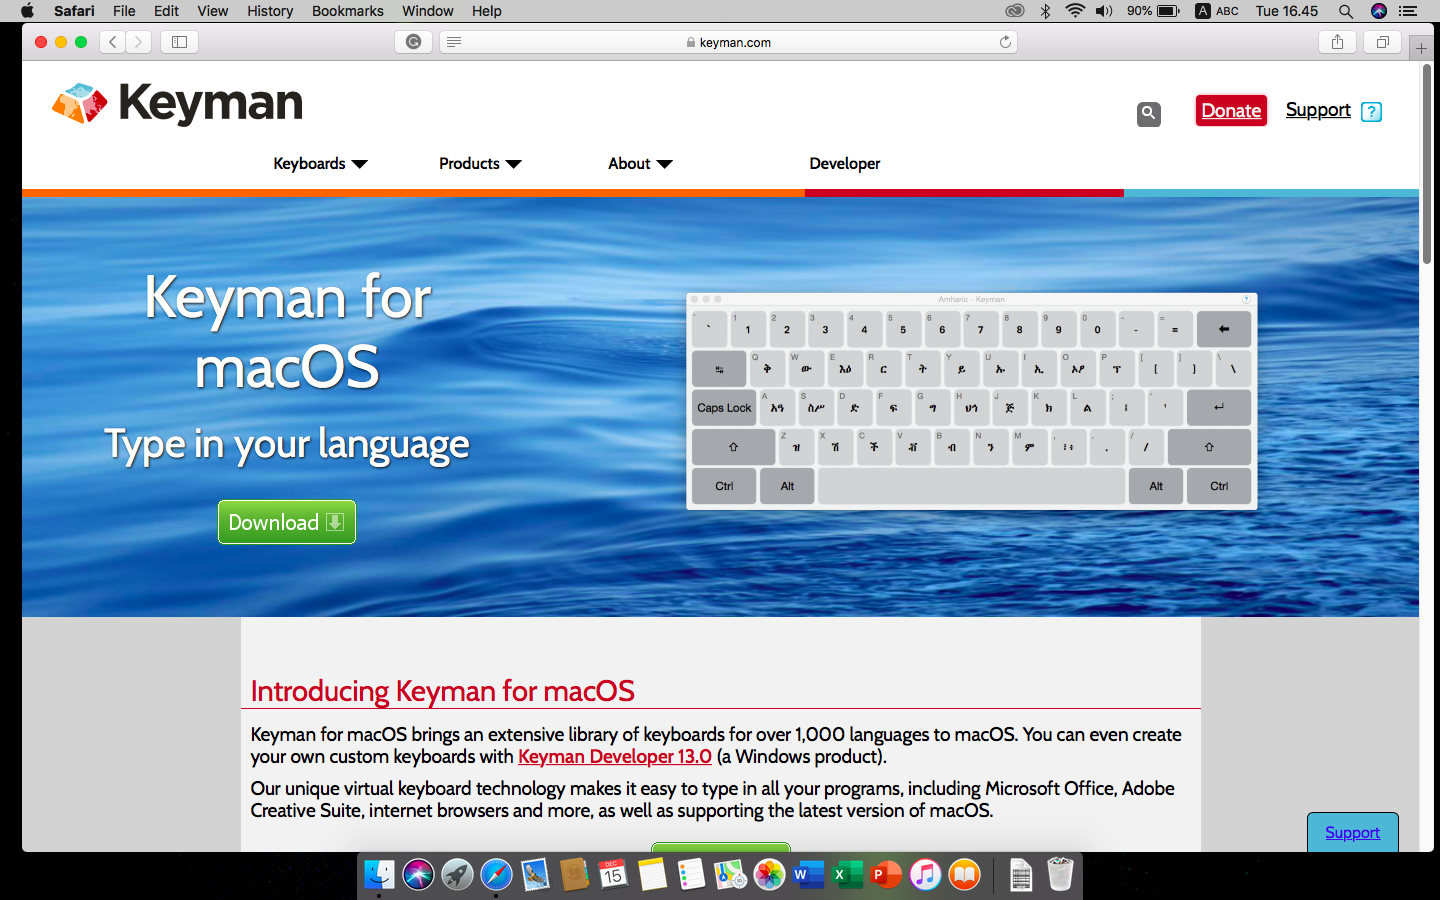Open Photos app in the Dock

click(x=769, y=875)
